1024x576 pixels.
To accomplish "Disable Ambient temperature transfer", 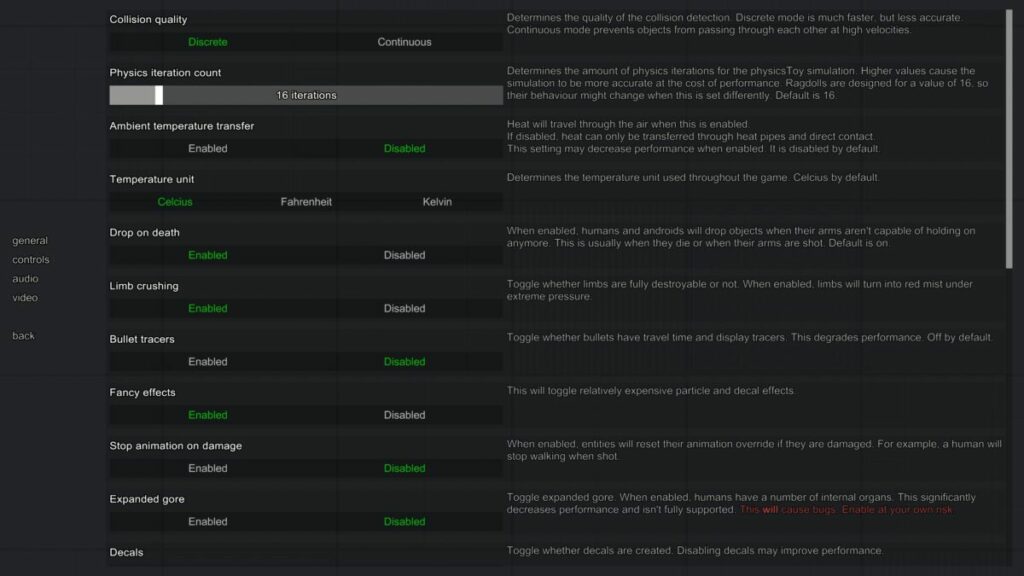I will 404,148.
